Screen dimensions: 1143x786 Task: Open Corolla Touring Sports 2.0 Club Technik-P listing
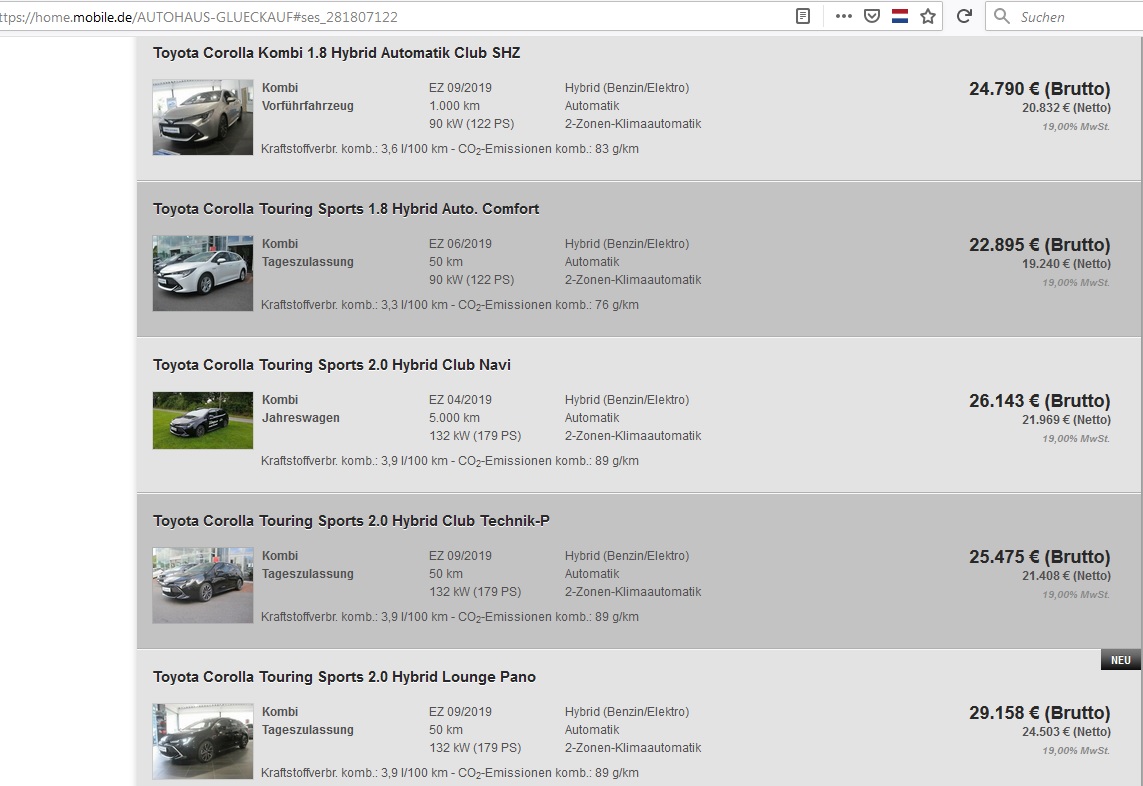point(351,521)
